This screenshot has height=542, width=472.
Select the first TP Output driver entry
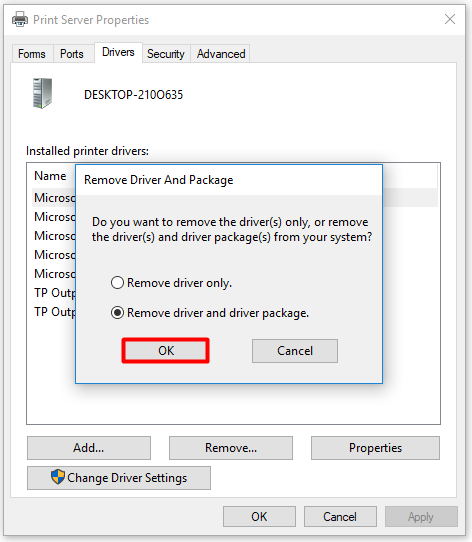[54, 293]
